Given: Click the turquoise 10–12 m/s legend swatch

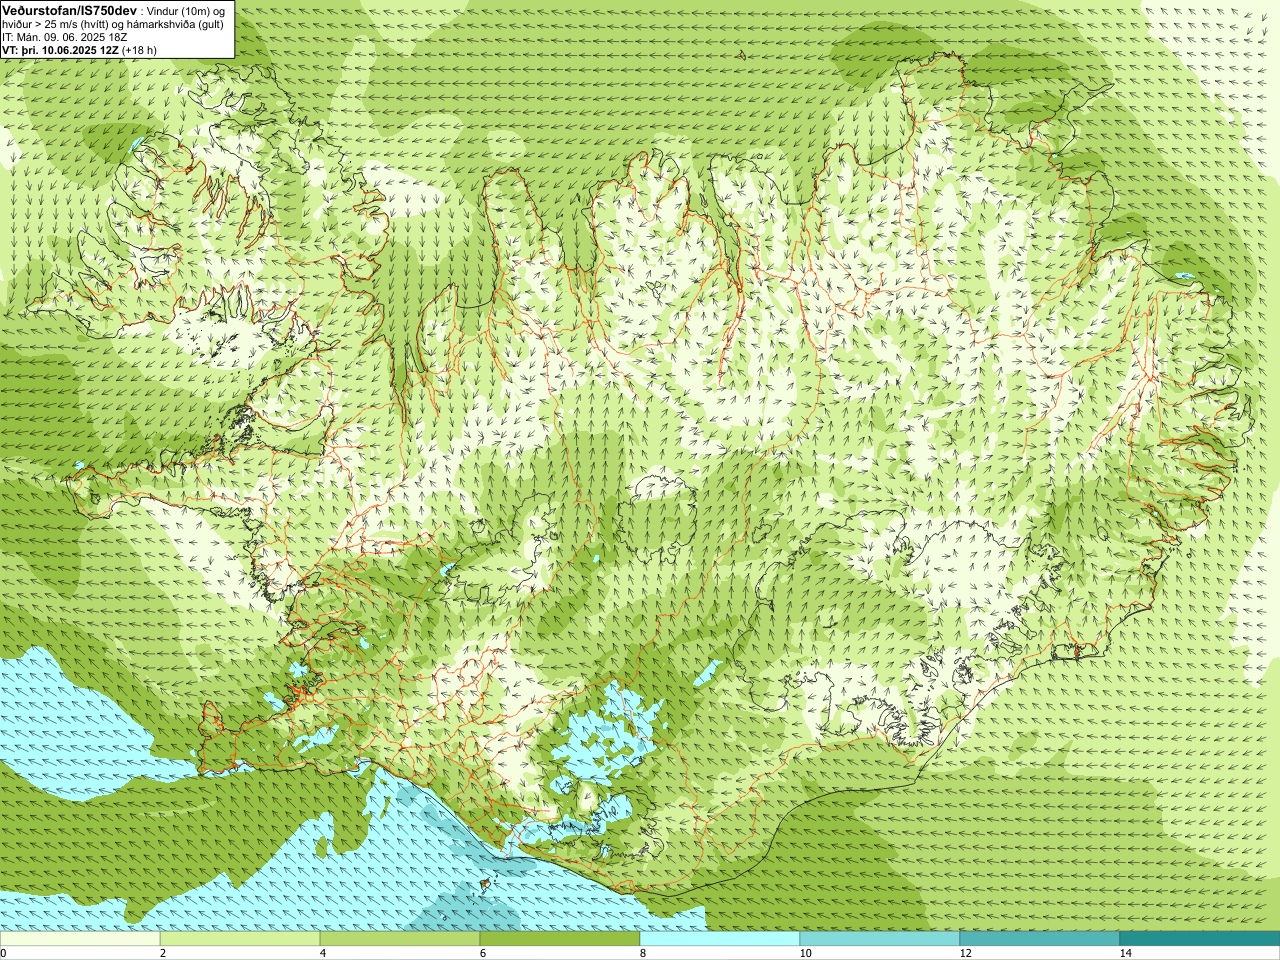Looking at the screenshot, I should [880, 939].
